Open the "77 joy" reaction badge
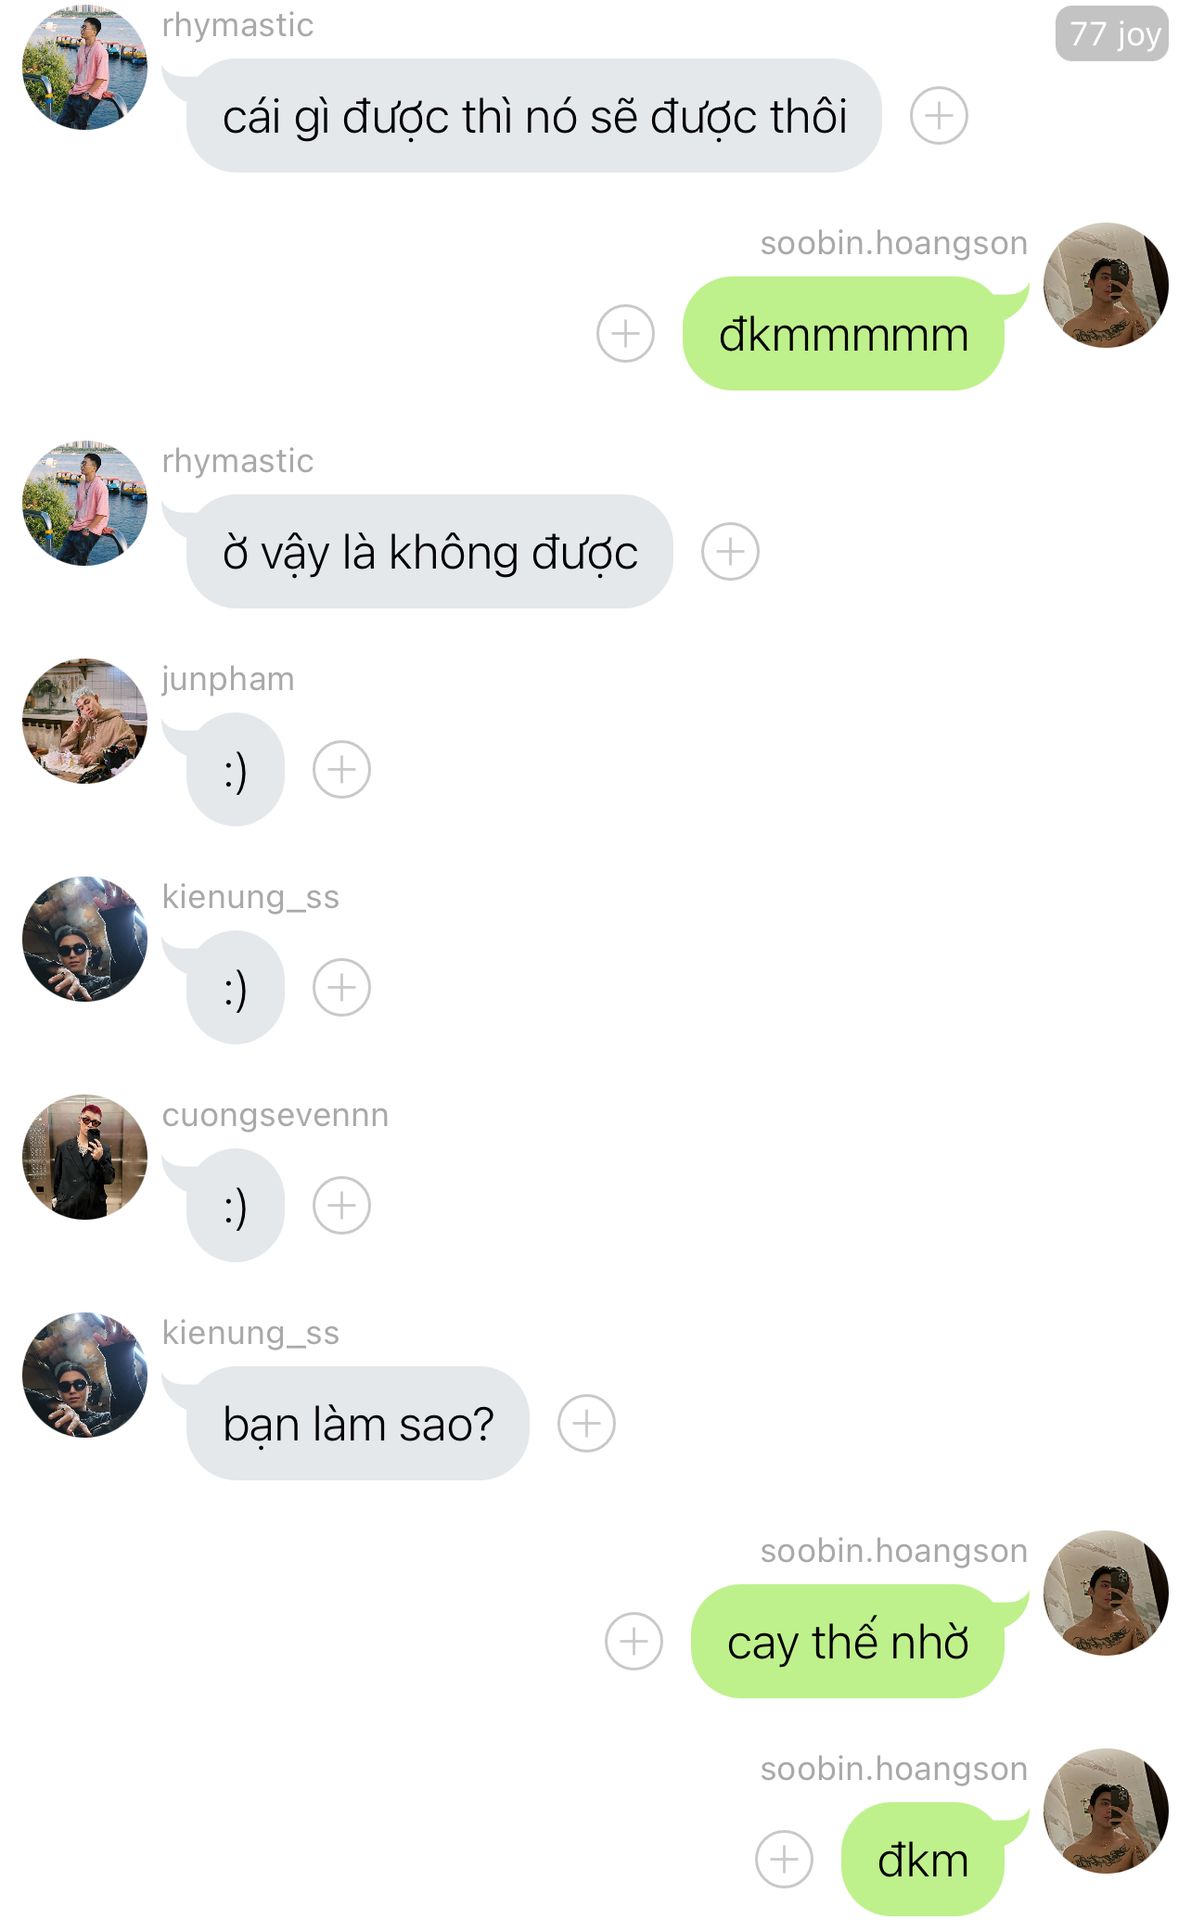 click(x=1112, y=34)
